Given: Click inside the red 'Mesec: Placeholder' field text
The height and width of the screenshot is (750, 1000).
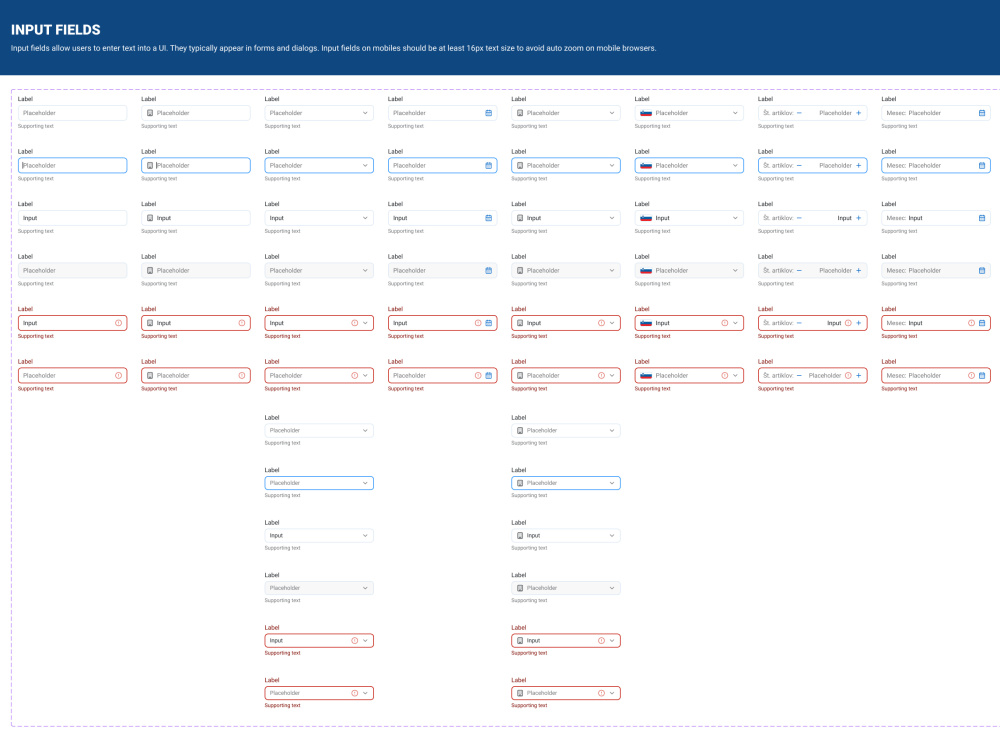Looking at the screenshot, I should tap(924, 376).
